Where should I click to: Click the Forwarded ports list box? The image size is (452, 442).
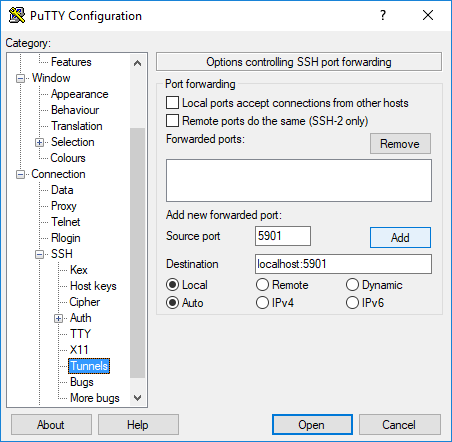(299, 180)
